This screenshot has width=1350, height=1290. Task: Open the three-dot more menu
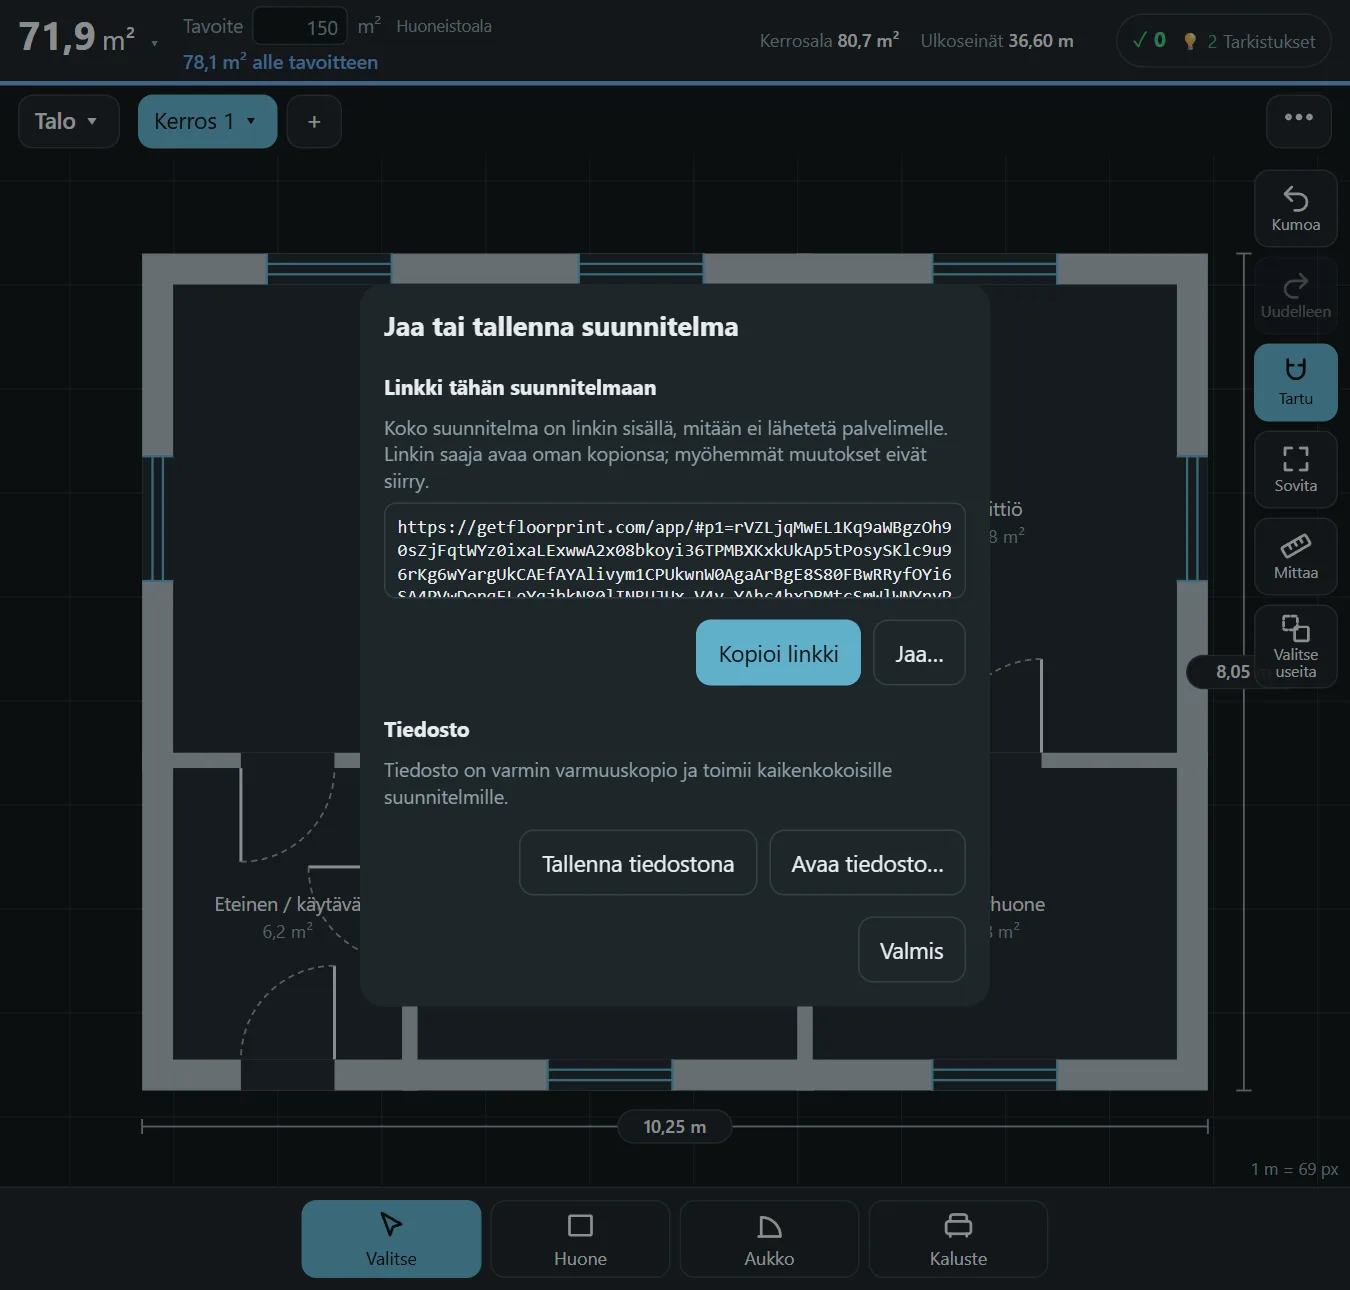(1298, 120)
